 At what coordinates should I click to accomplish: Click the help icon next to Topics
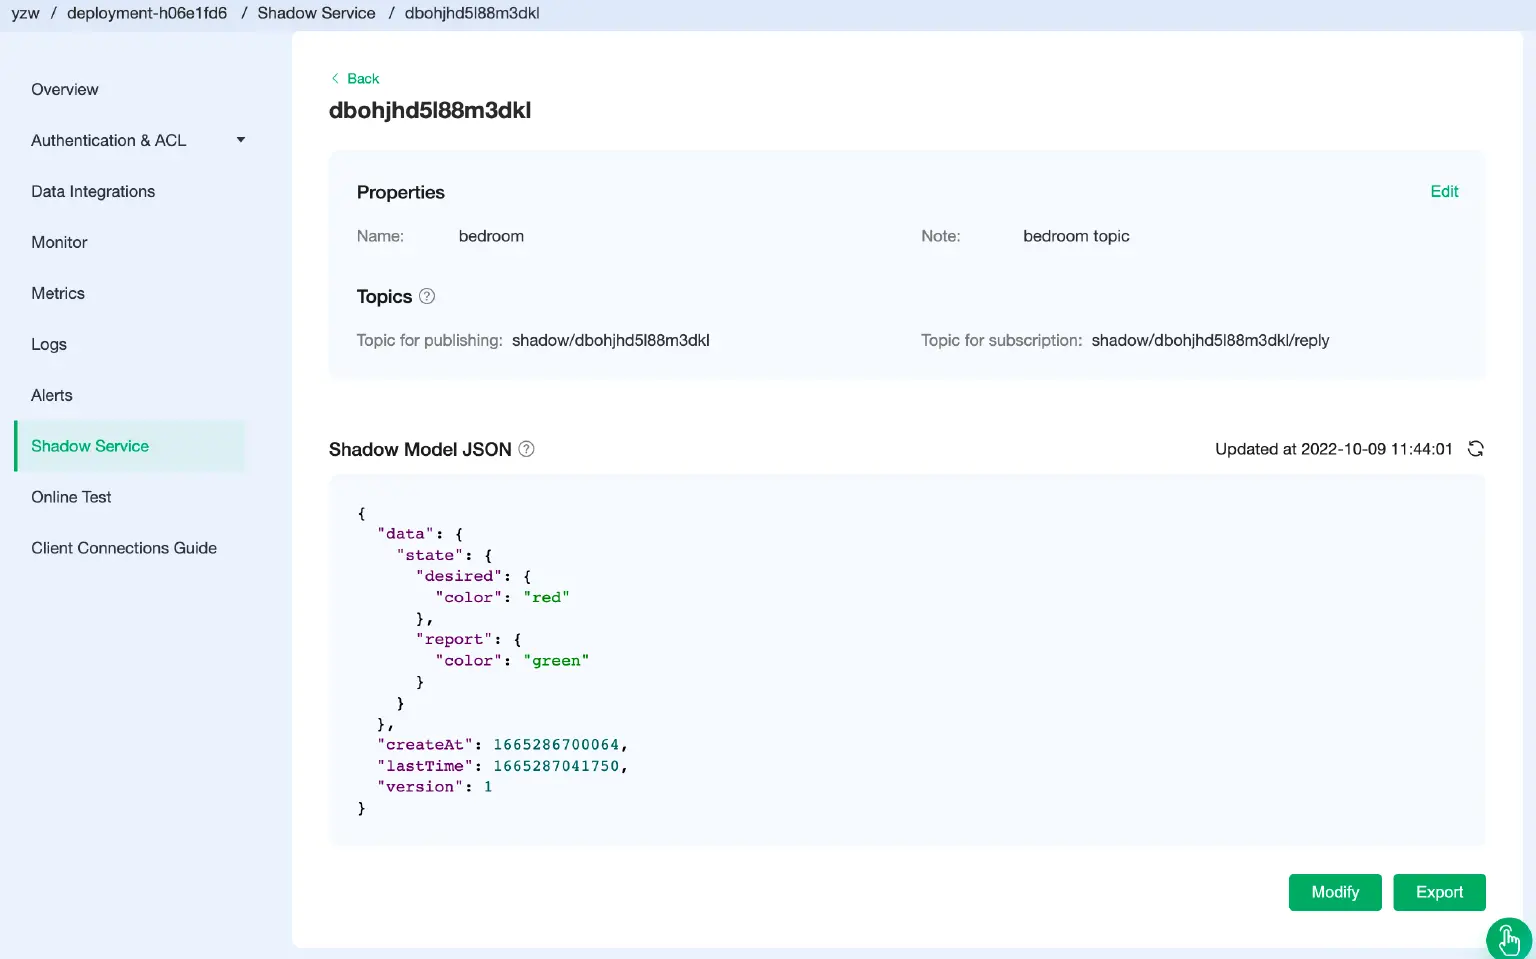coord(427,296)
